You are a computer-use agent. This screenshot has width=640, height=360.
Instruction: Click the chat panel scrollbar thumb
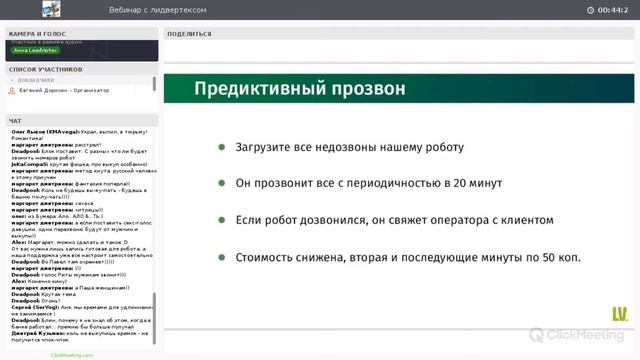click(154, 318)
